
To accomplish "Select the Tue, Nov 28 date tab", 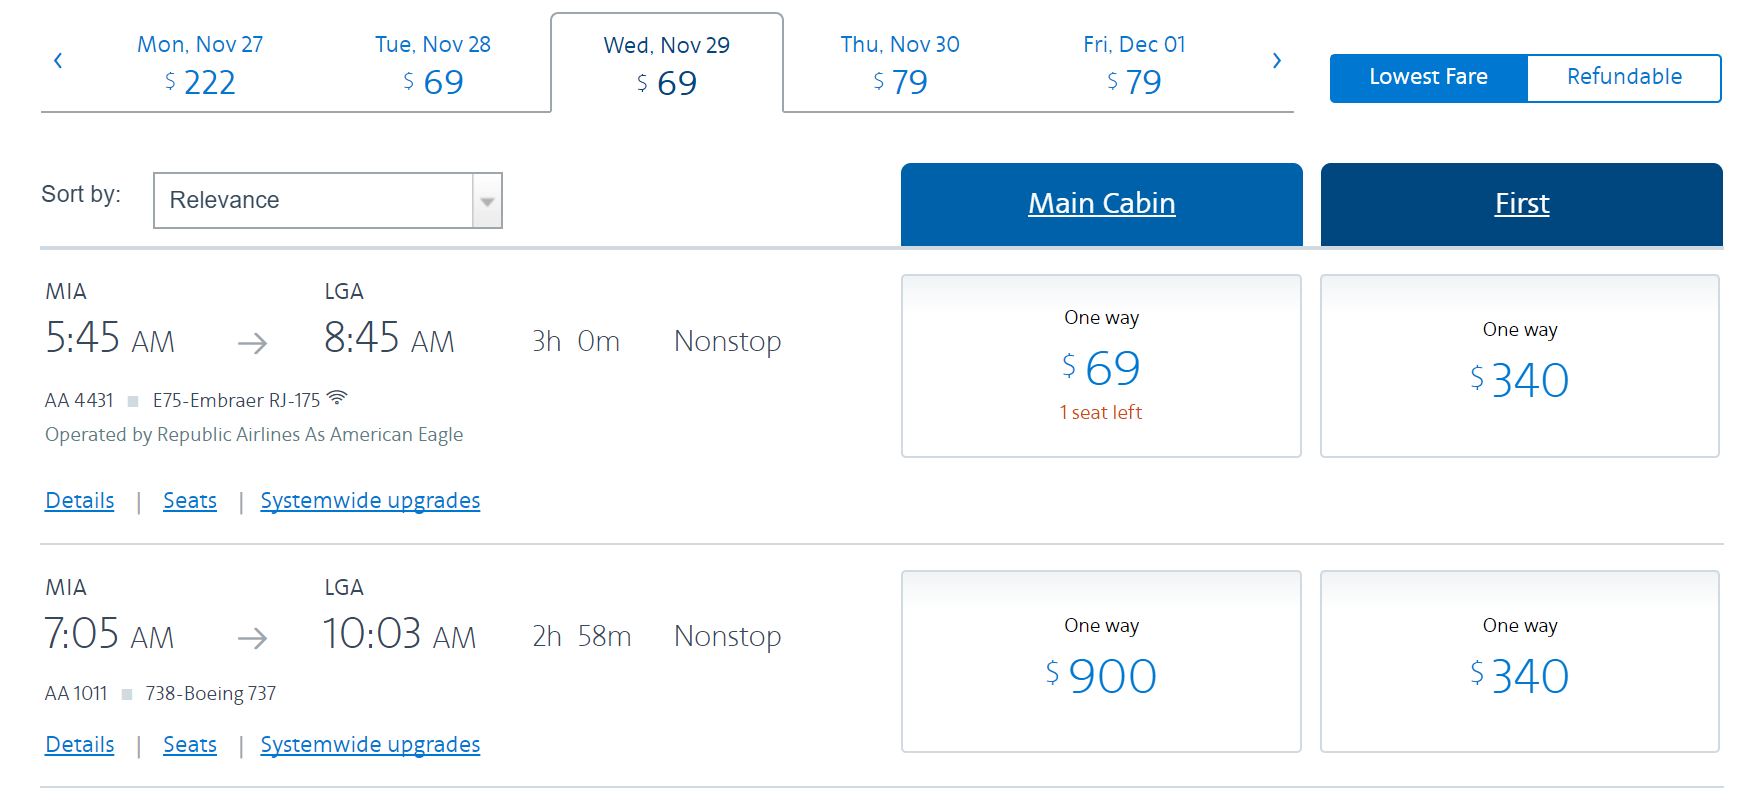I will [433, 64].
